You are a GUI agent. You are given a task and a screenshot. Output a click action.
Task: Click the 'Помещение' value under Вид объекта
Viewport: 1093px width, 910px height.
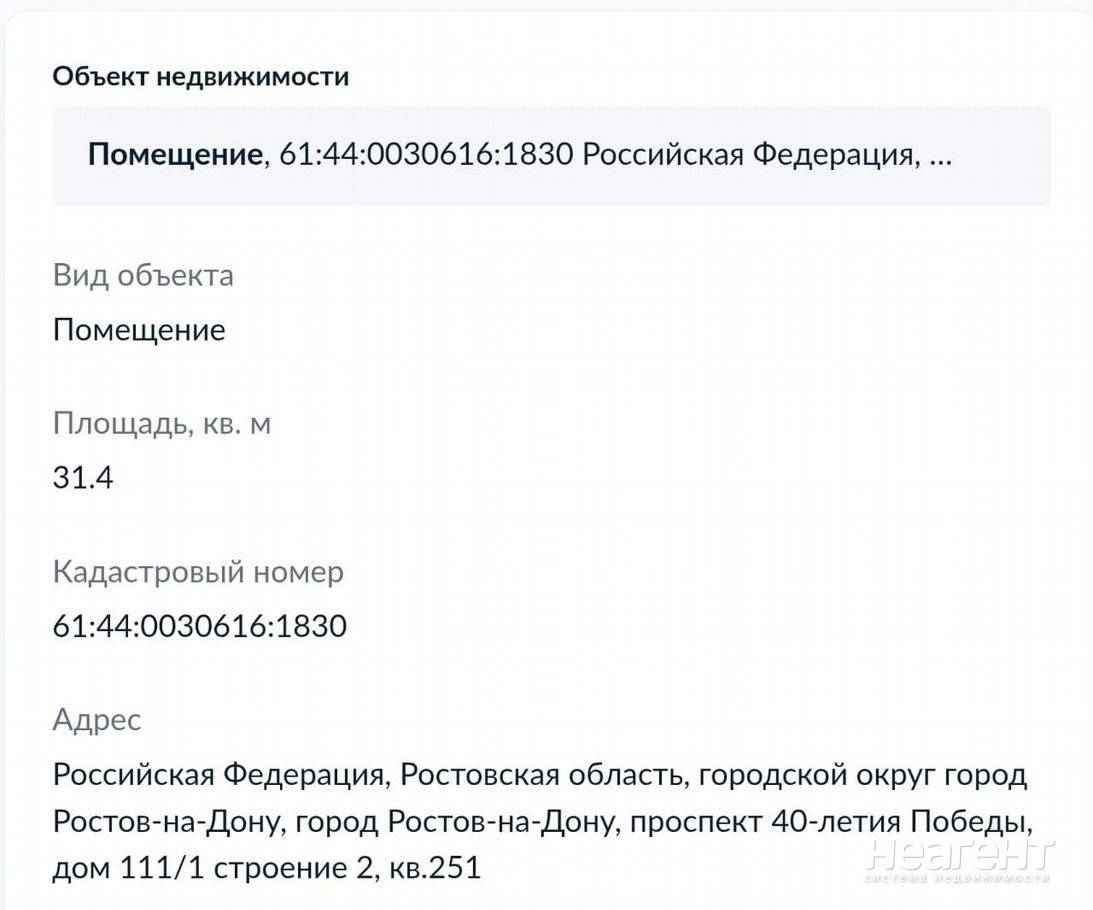[x=139, y=331]
